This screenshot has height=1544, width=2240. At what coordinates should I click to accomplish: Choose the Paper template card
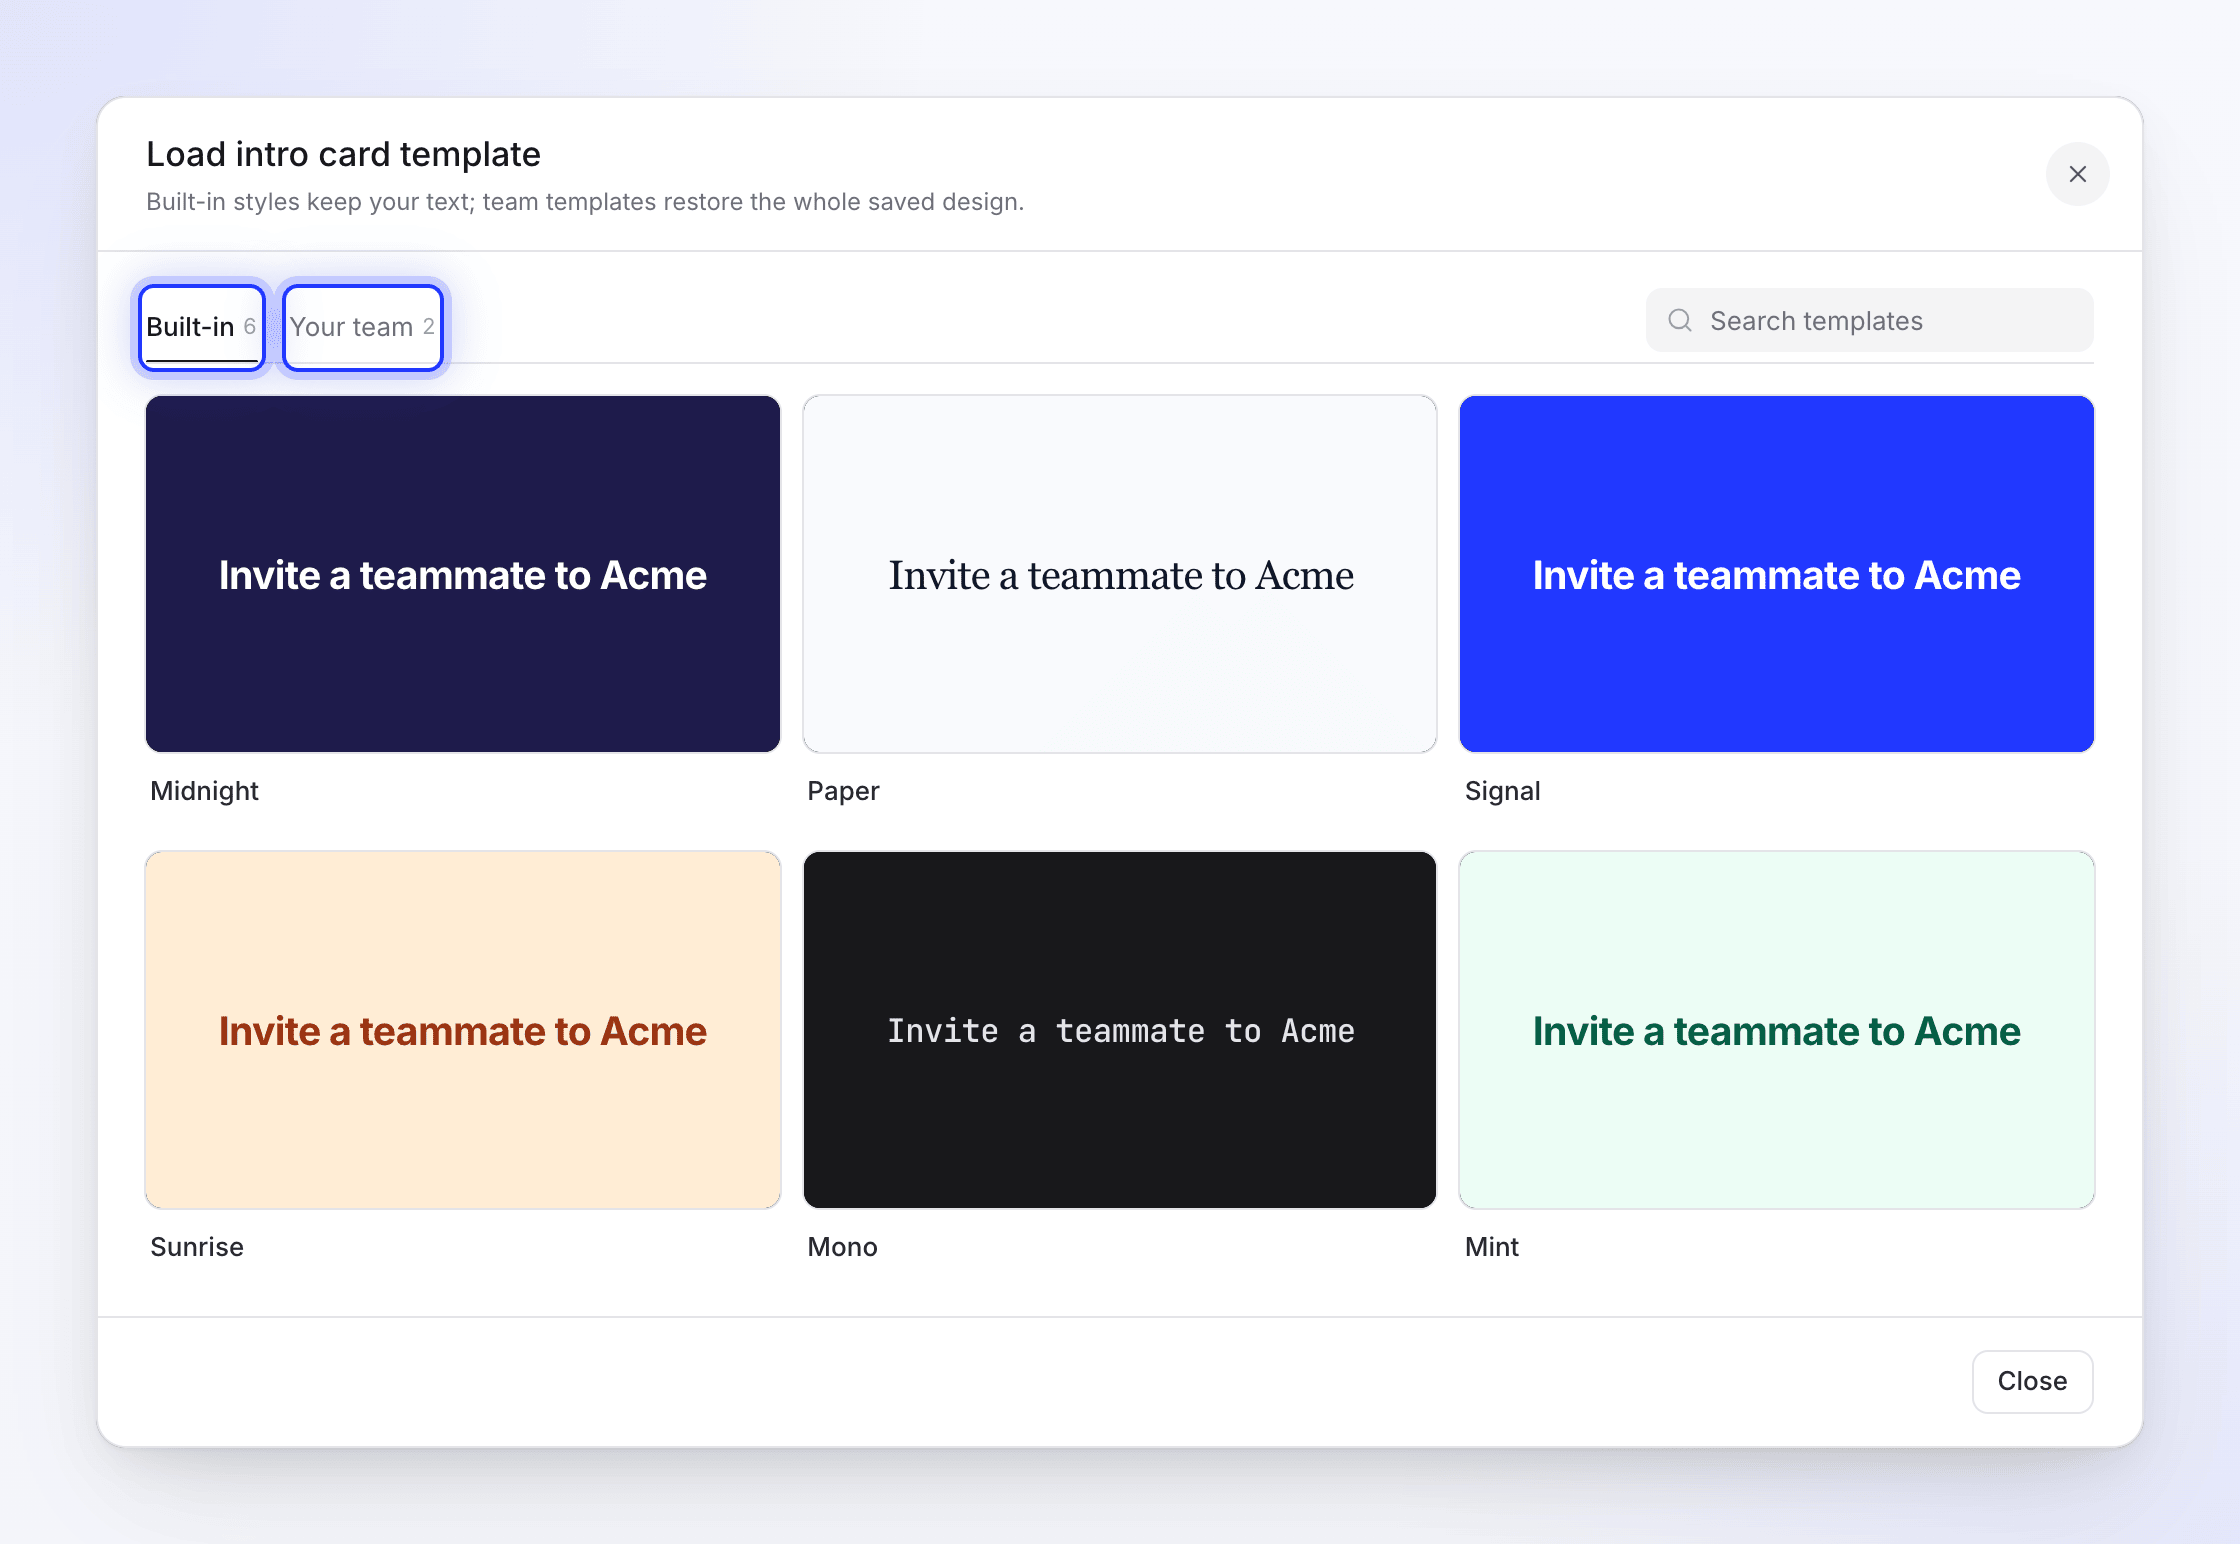1120,574
